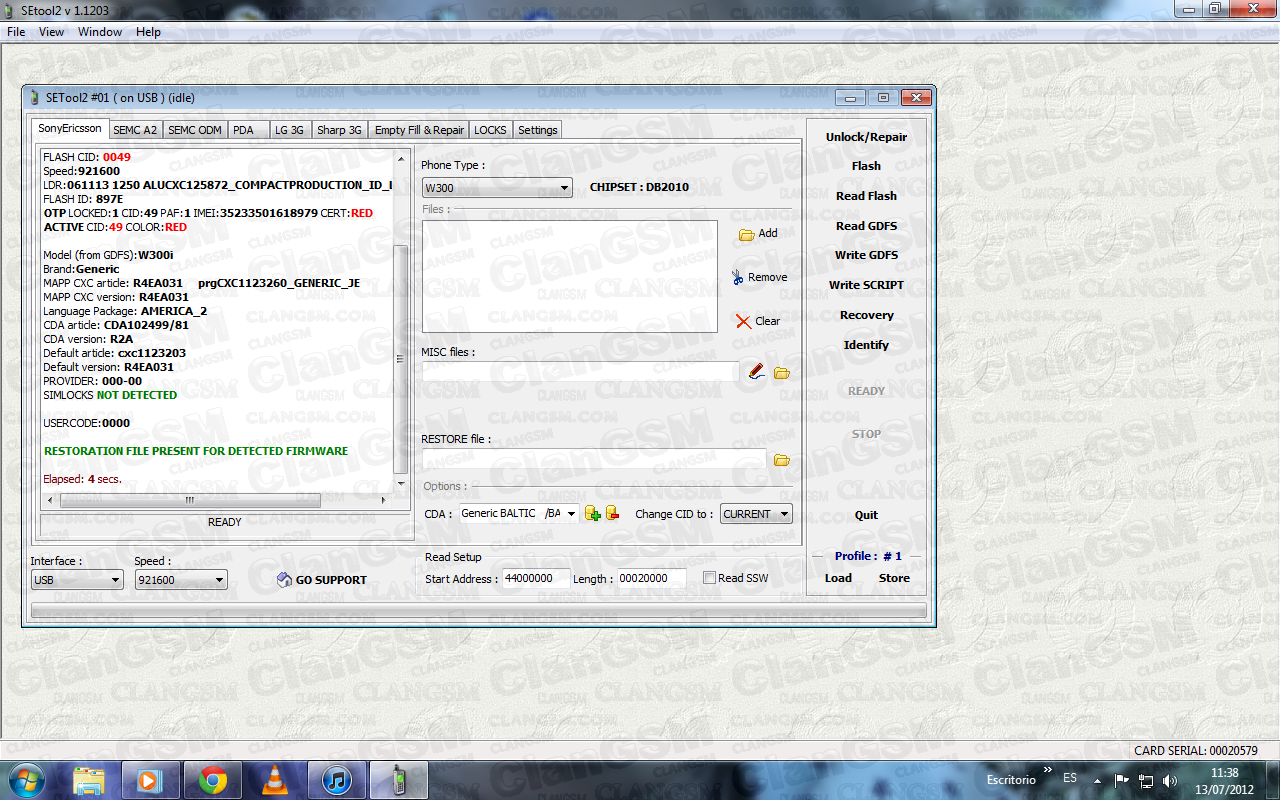Screen dimensions: 1280x800
Task: Click the Write SCRIPT button
Action: (866, 285)
